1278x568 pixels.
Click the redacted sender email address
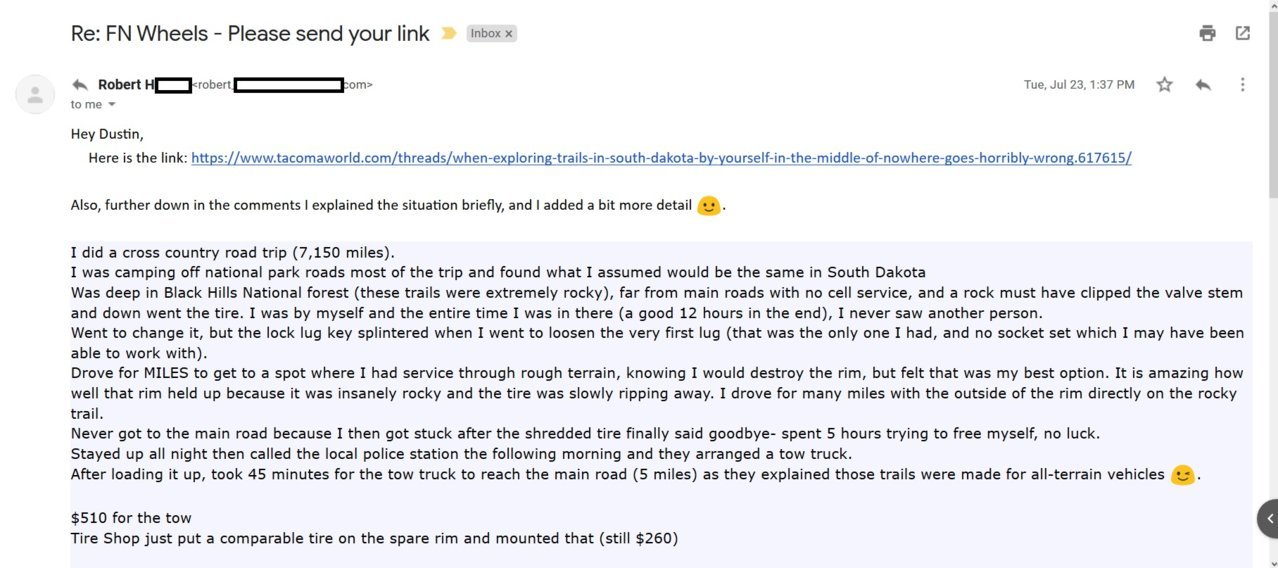tap(281, 85)
